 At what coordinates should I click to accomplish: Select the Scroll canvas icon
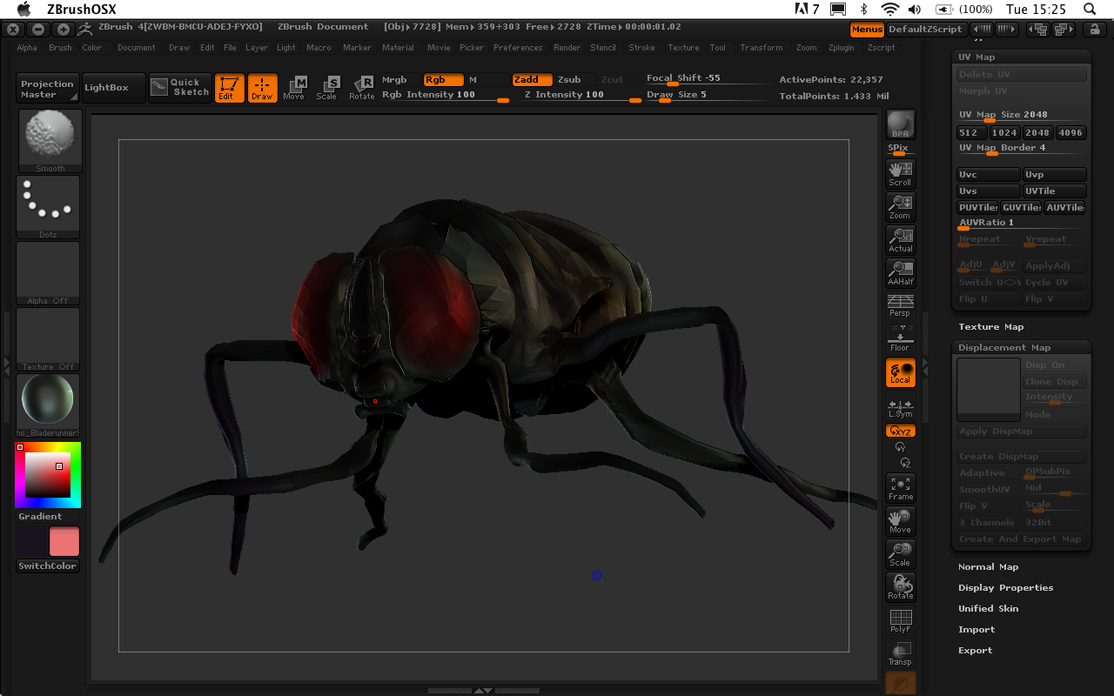pyautogui.click(x=899, y=173)
